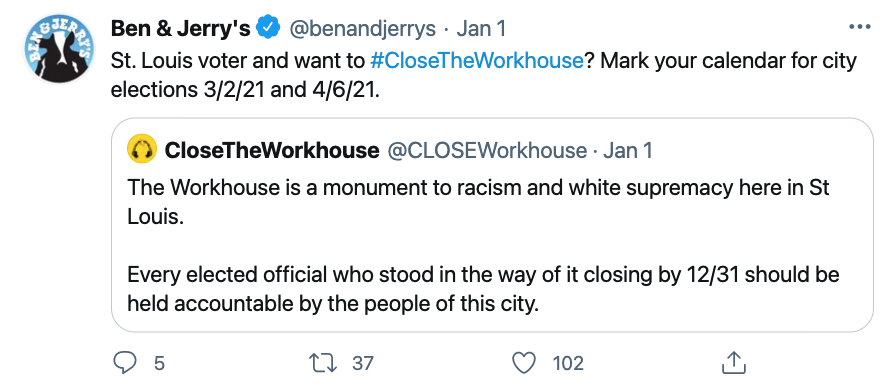Screen dimensions: 895x390
Task: Open the three-dot more options menu
Action: tap(860, 27)
